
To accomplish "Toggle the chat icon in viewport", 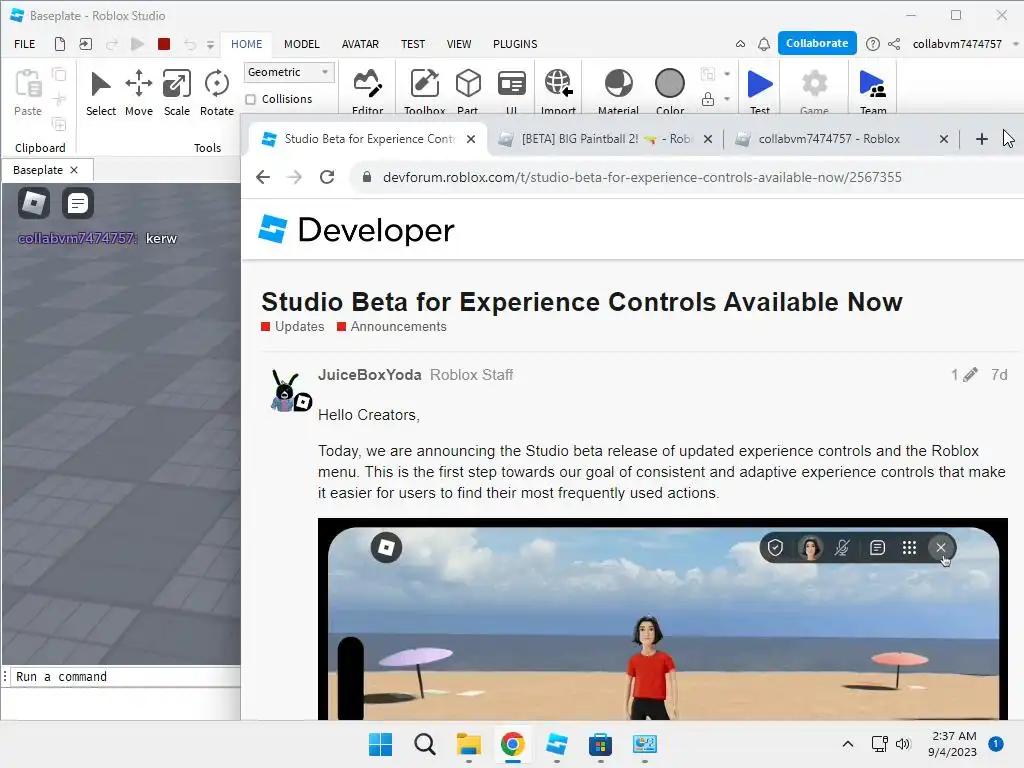I will 78,203.
